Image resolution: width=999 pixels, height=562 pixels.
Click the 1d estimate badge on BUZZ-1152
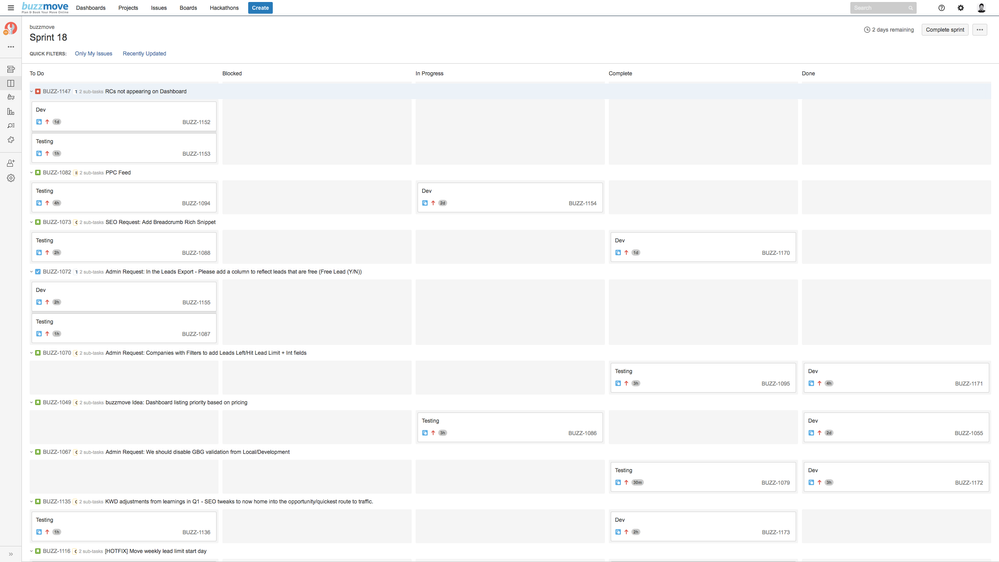pos(57,122)
